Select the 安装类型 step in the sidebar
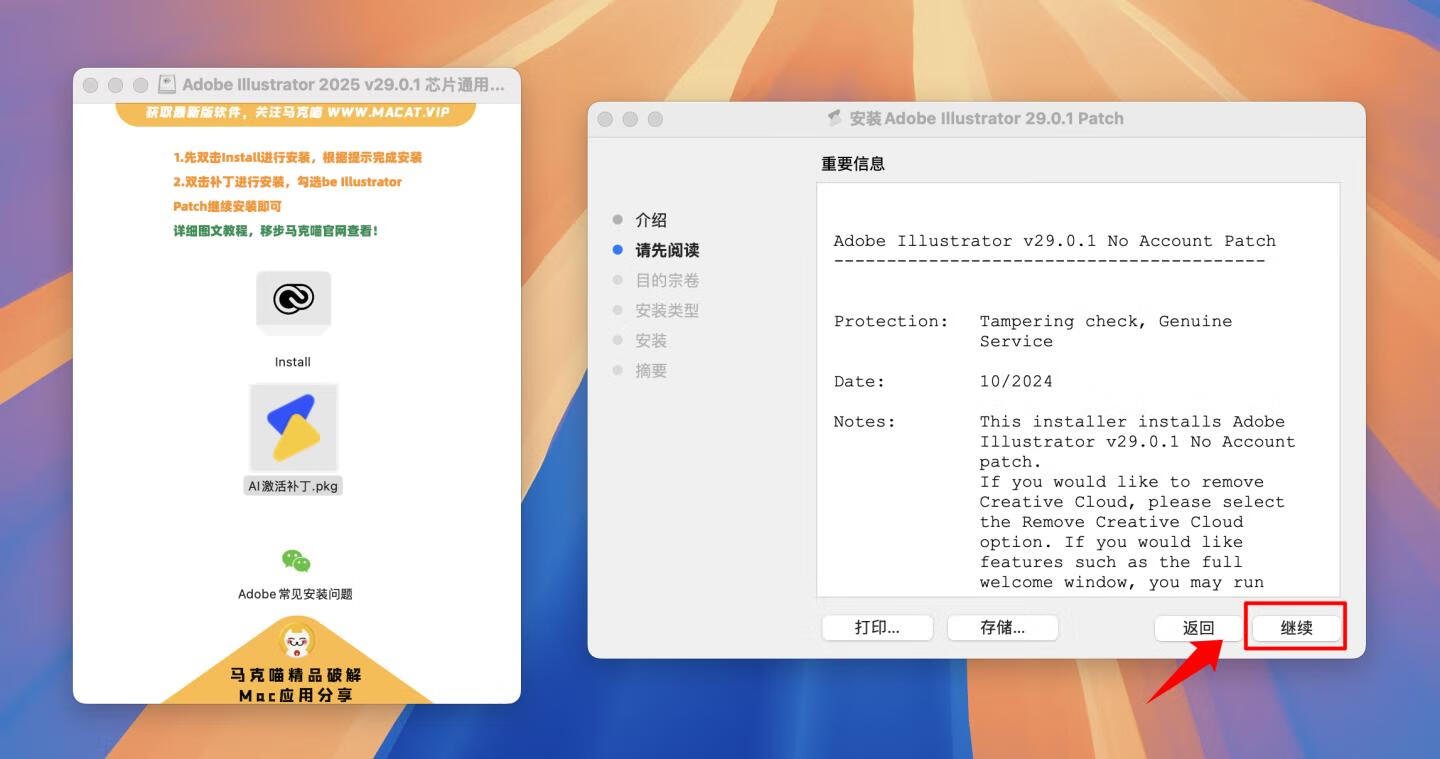The image size is (1440, 759). pos(667,310)
